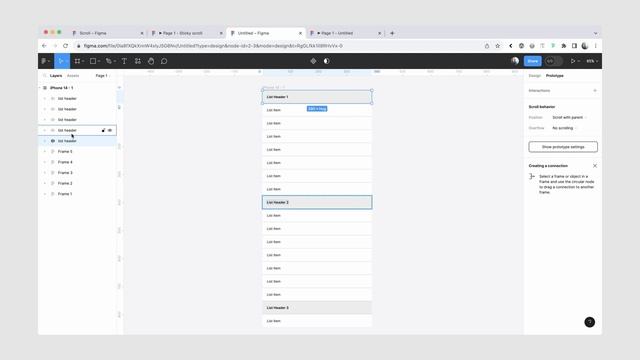640x360 pixels.
Task: Toggle visibility eye on hovered list header layer
Action: [x=110, y=130]
